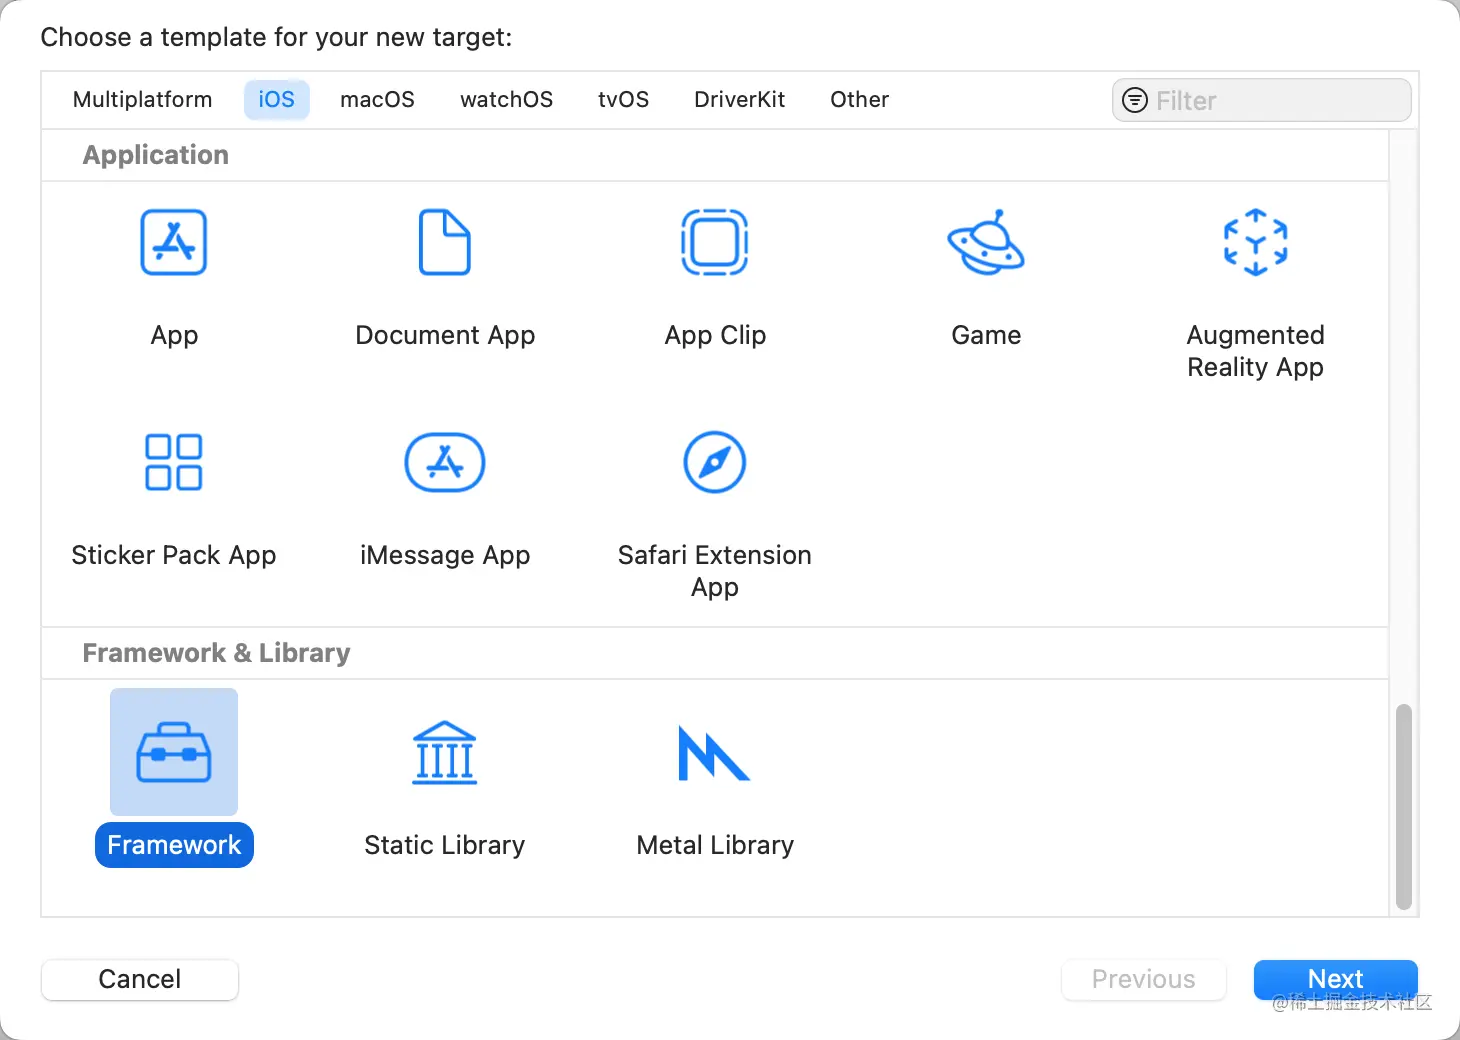Viewport: 1460px width, 1040px height.
Task: Click the Next button
Action: coord(1336,979)
